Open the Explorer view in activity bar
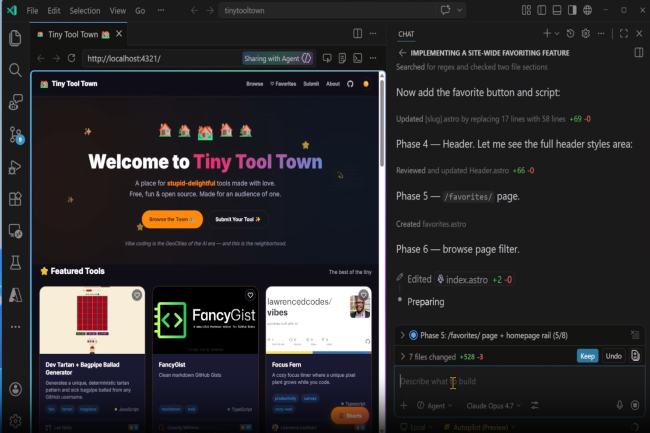The height and width of the screenshot is (433, 650). click(15, 39)
